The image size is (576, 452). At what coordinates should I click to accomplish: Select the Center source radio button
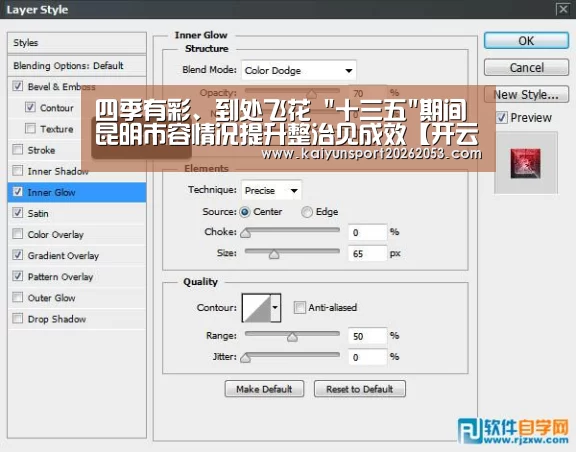[x=245, y=212]
